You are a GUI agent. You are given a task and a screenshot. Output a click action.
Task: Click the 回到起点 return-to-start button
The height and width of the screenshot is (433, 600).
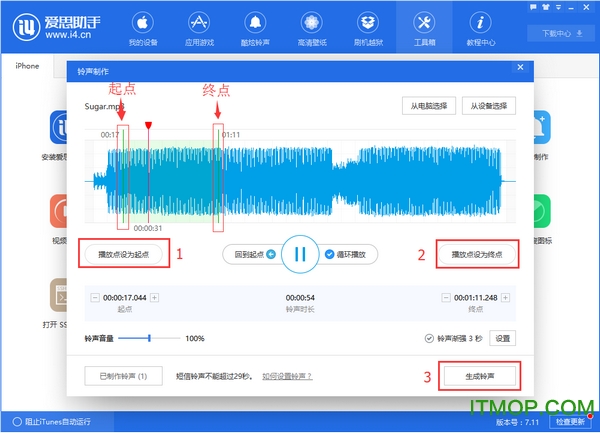tap(254, 255)
